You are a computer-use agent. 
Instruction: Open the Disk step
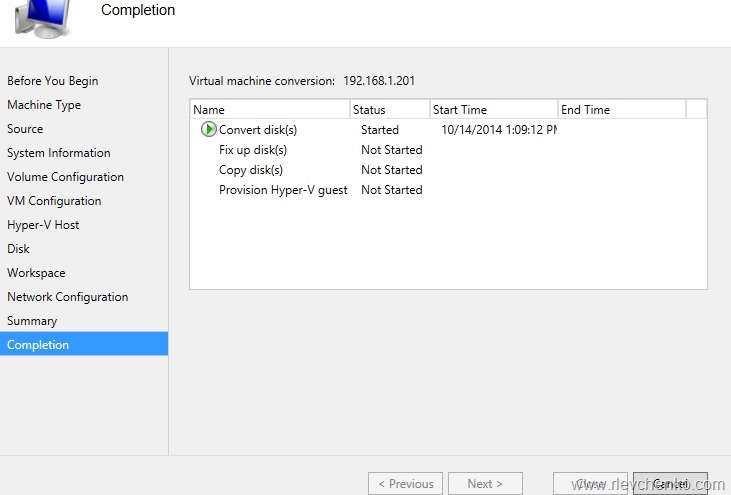(19, 249)
